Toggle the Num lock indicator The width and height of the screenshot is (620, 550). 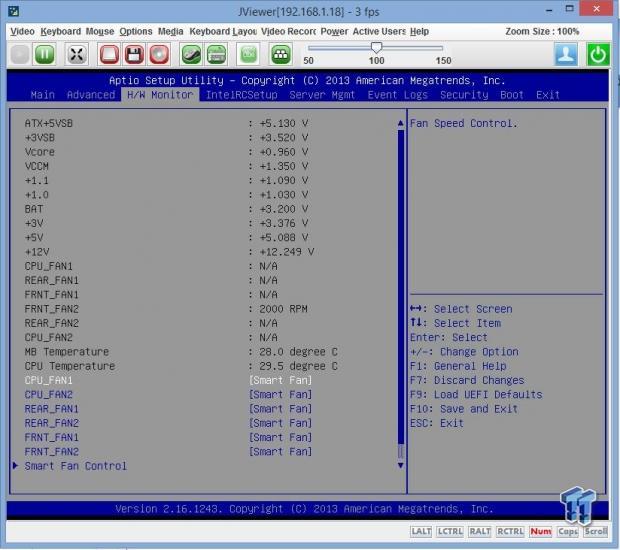coord(541,531)
